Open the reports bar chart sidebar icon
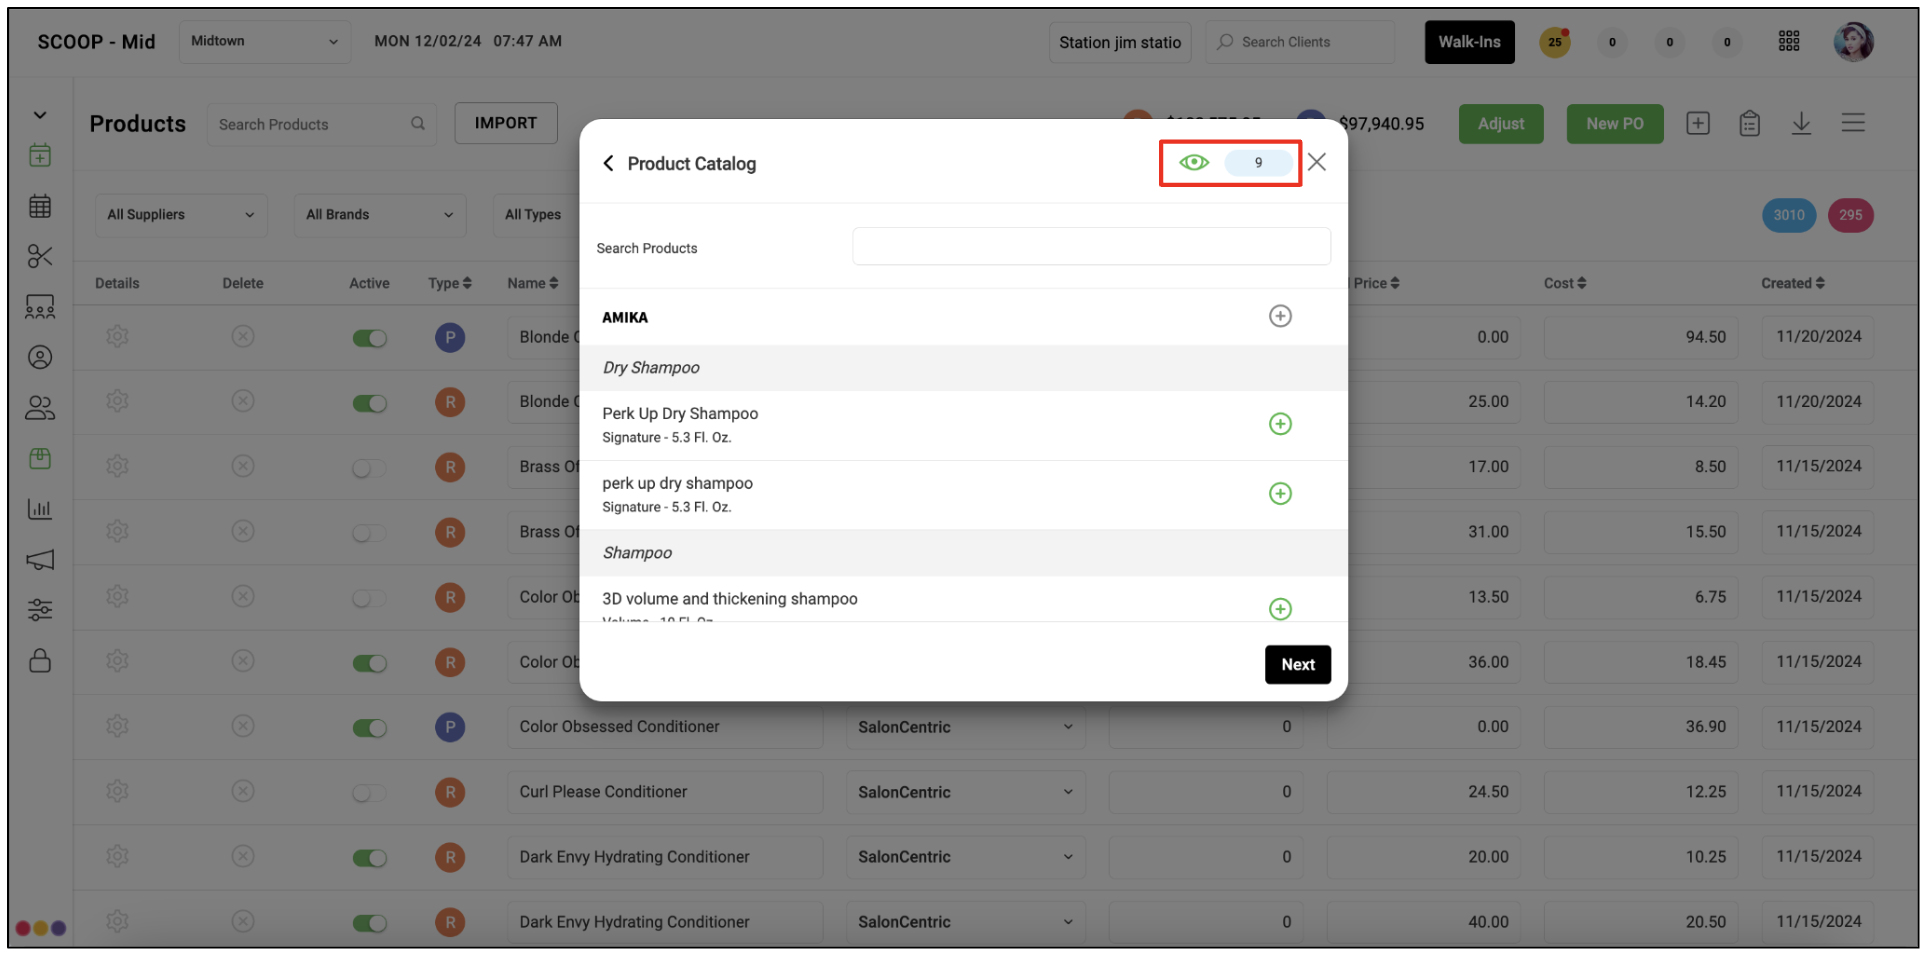Image resolution: width=1930 pixels, height=958 pixels. pyautogui.click(x=40, y=509)
